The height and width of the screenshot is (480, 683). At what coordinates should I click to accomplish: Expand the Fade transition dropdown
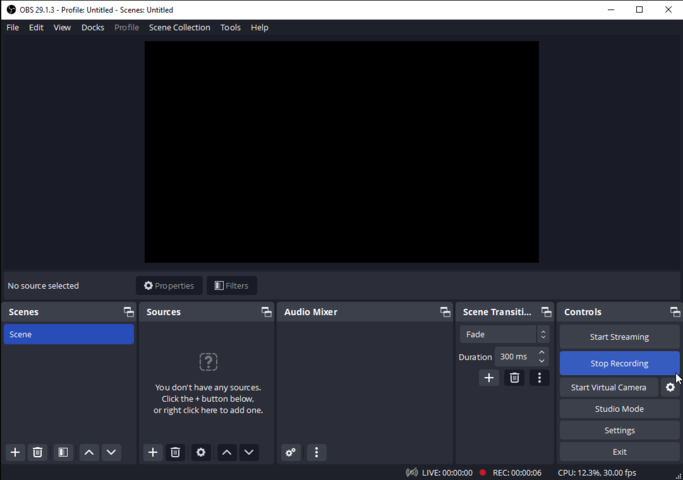click(505, 335)
